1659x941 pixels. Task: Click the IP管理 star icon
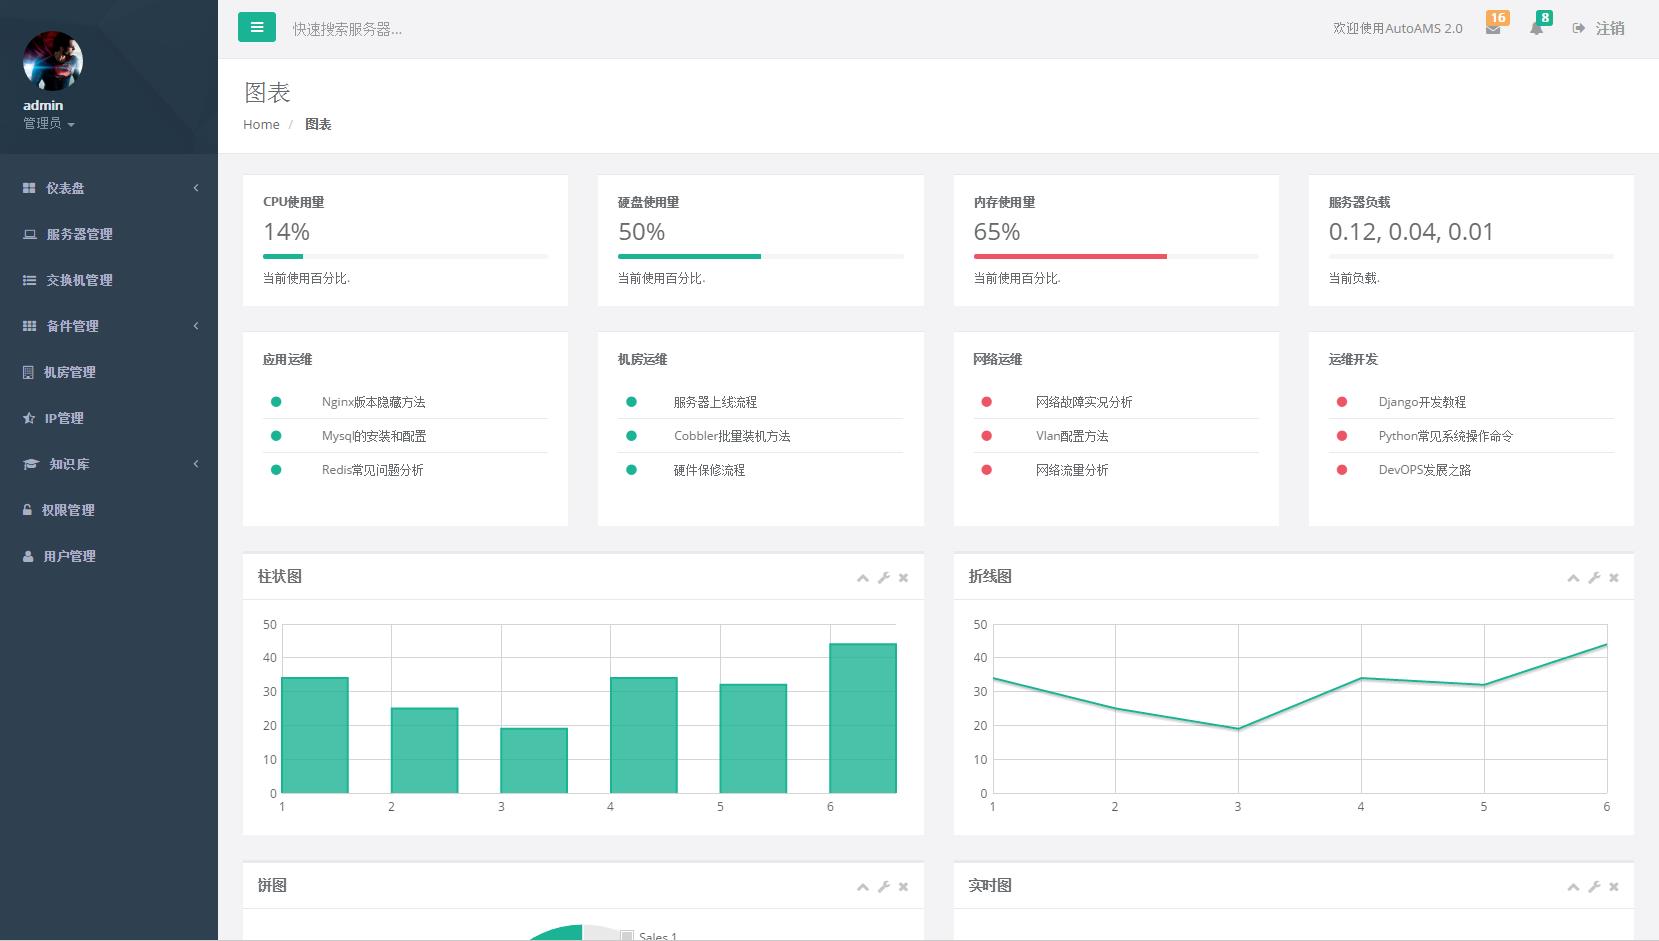click(x=29, y=418)
